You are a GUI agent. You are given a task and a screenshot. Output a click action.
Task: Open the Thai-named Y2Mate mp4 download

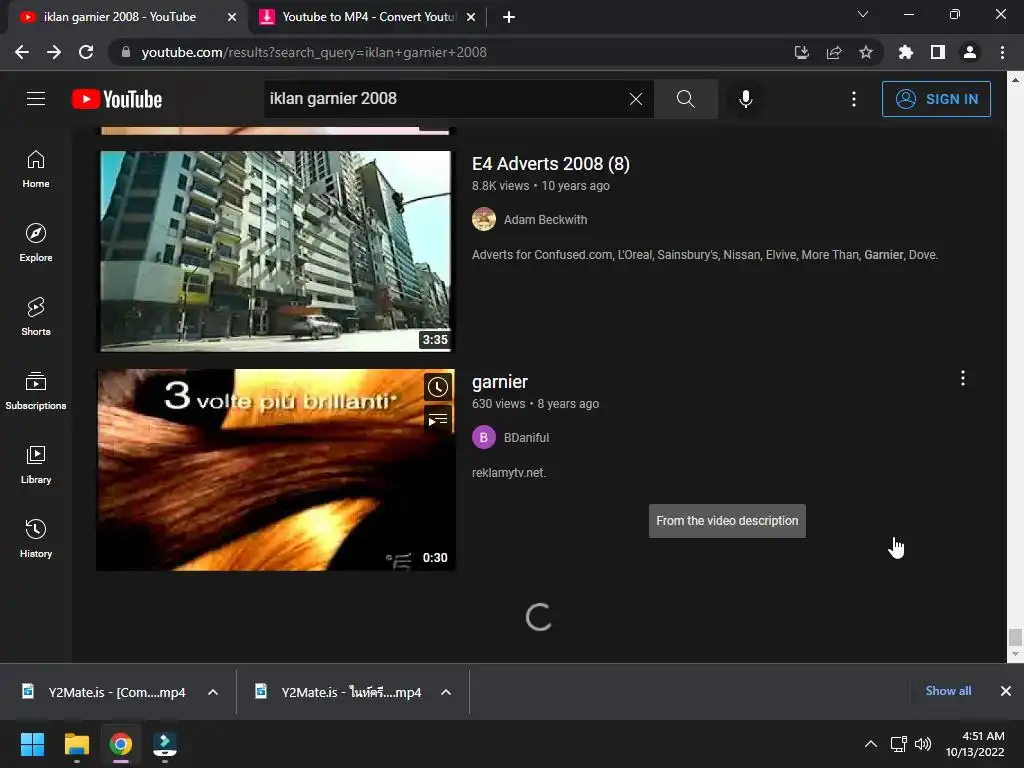tap(340, 692)
